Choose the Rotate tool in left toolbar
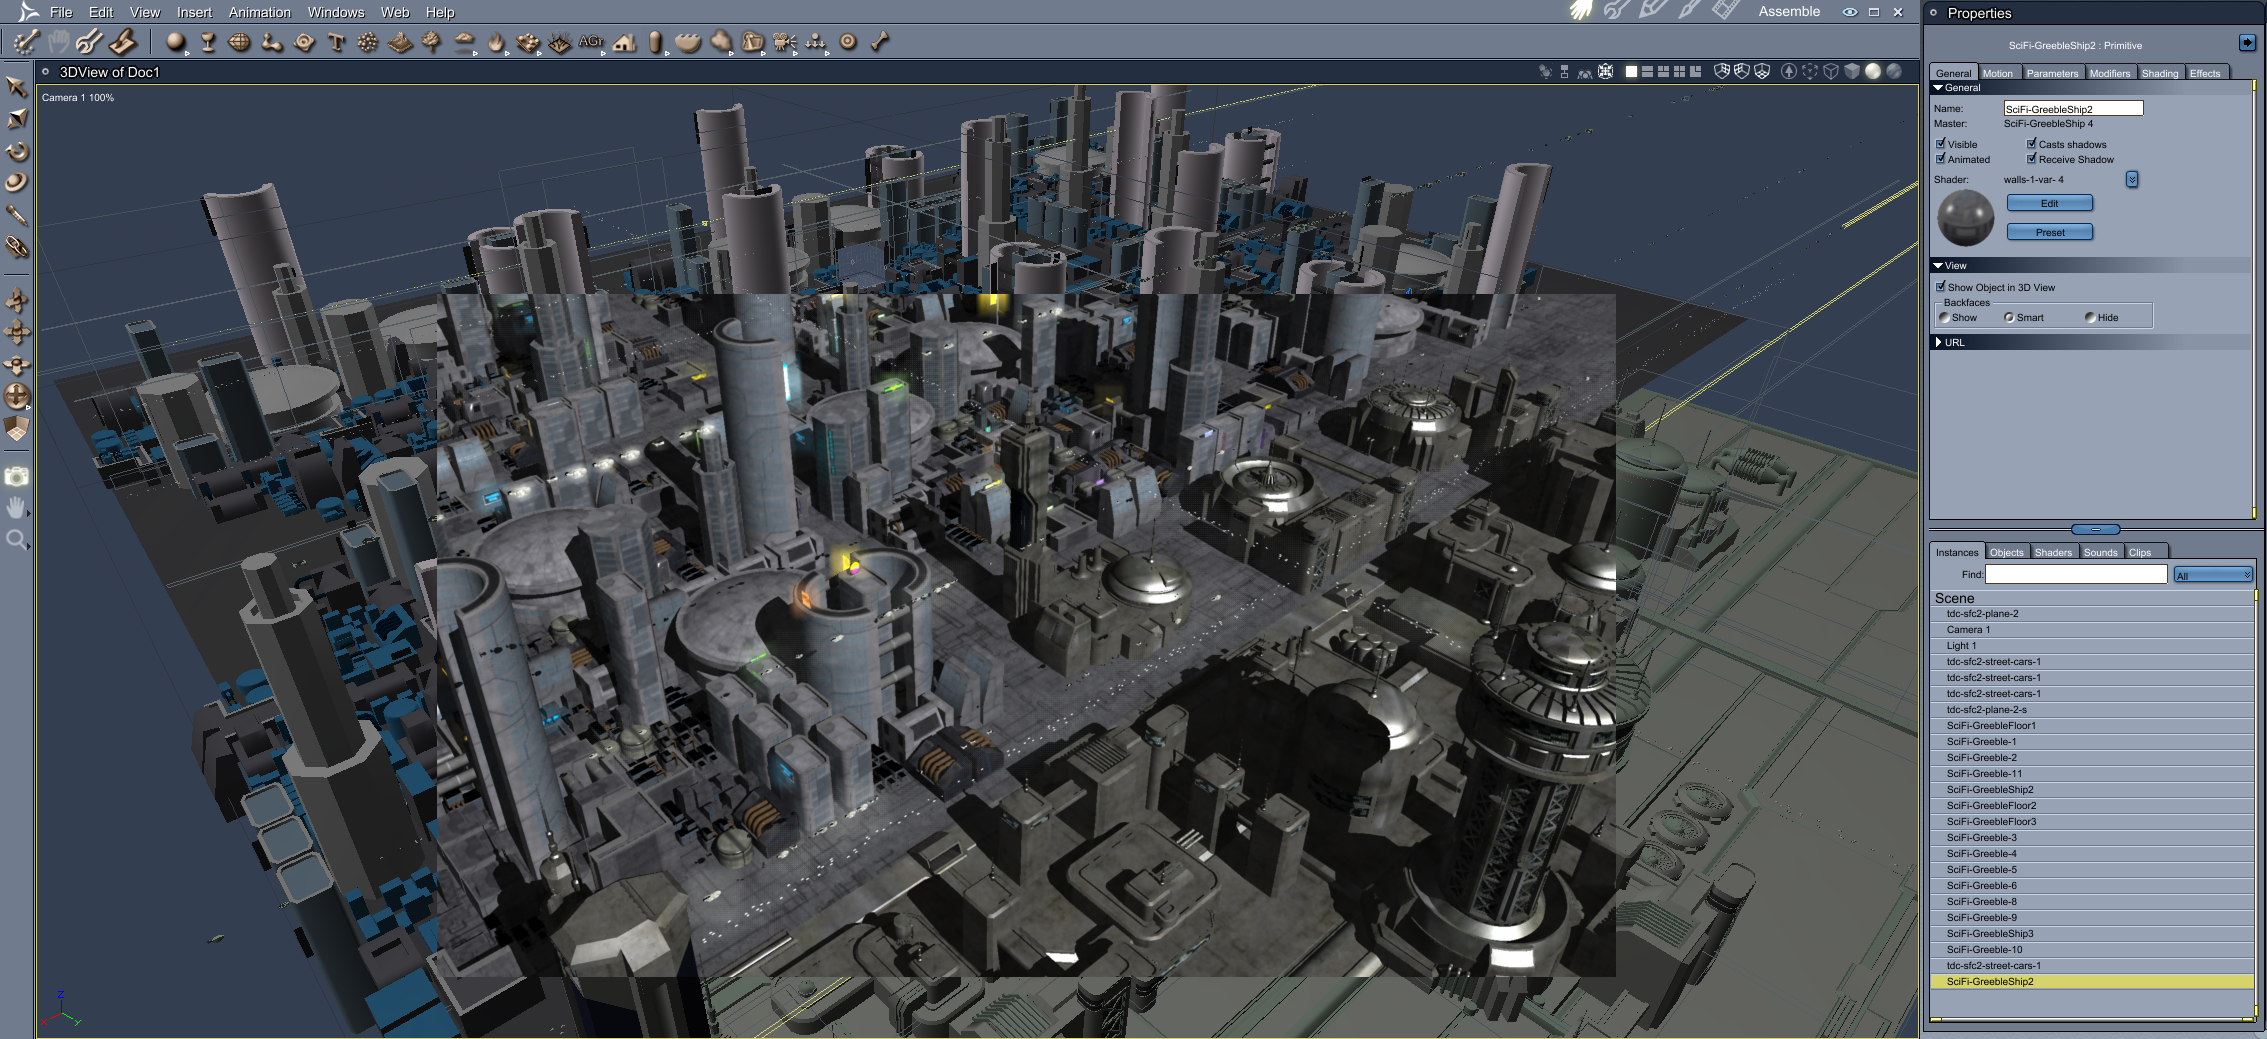Viewport: 2267px width, 1039px height. pyautogui.click(x=16, y=151)
